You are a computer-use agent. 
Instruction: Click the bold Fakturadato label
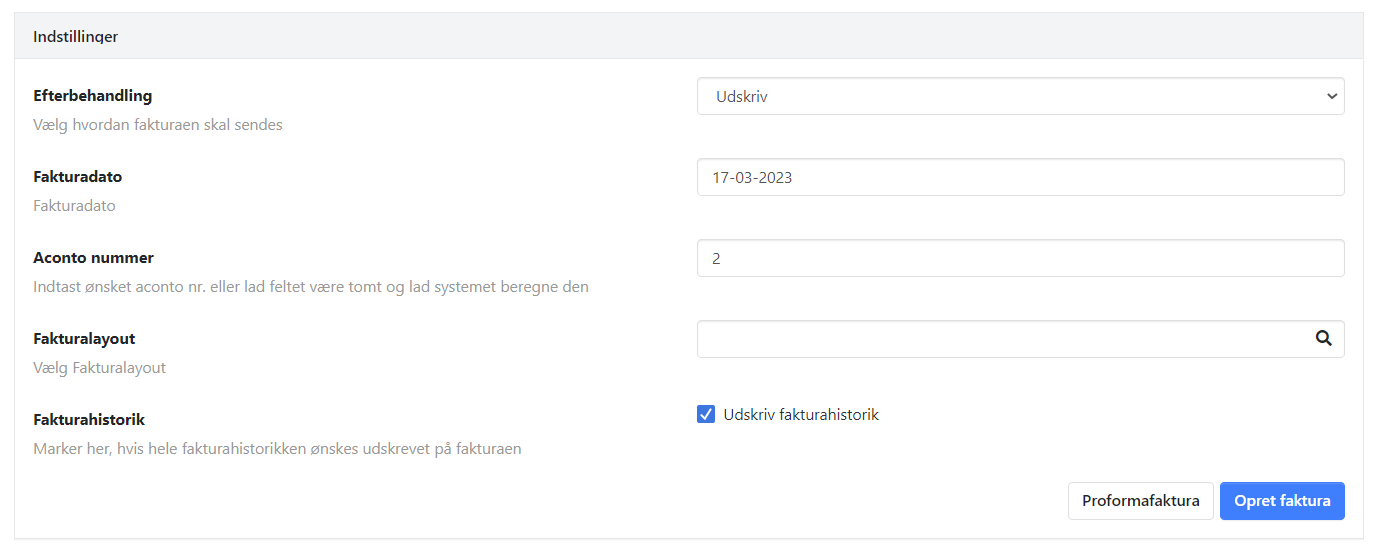click(x=78, y=176)
